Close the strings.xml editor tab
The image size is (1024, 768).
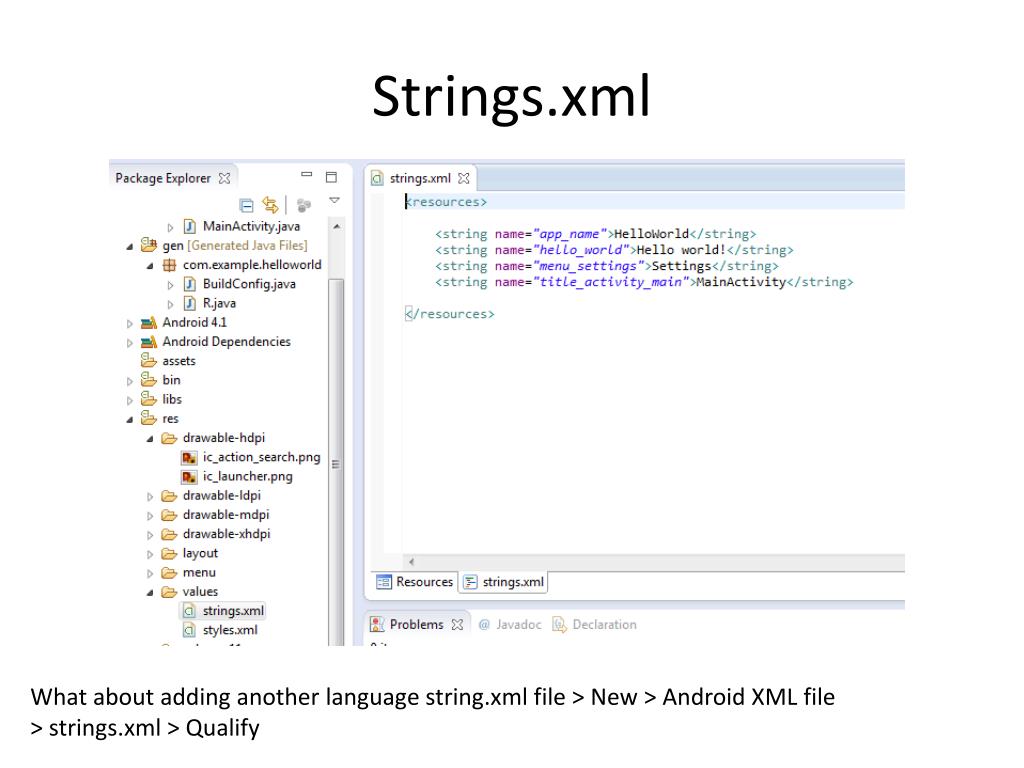[x=463, y=179]
